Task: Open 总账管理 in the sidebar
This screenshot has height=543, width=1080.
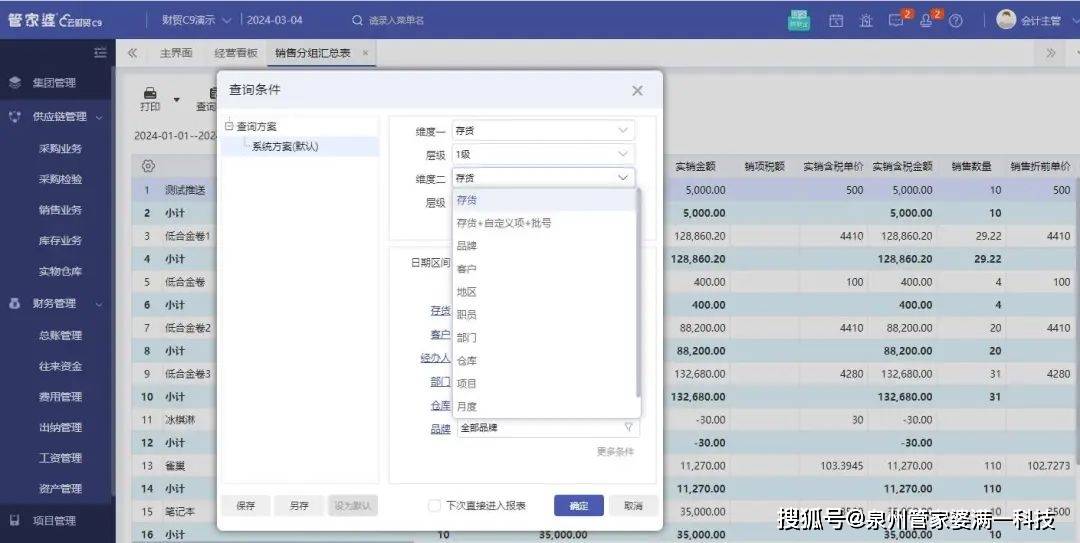Action: tap(61, 335)
